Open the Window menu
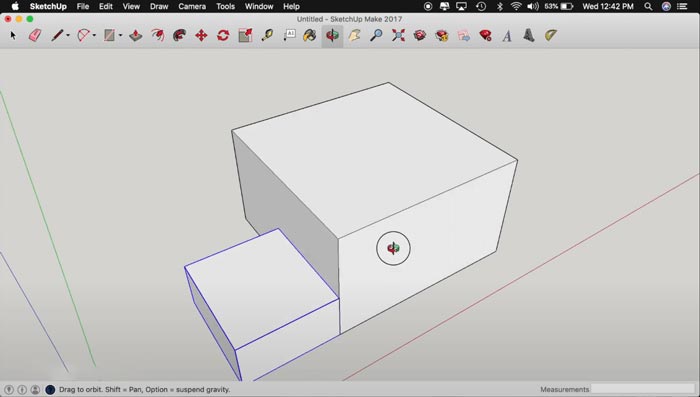 click(x=259, y=6)
